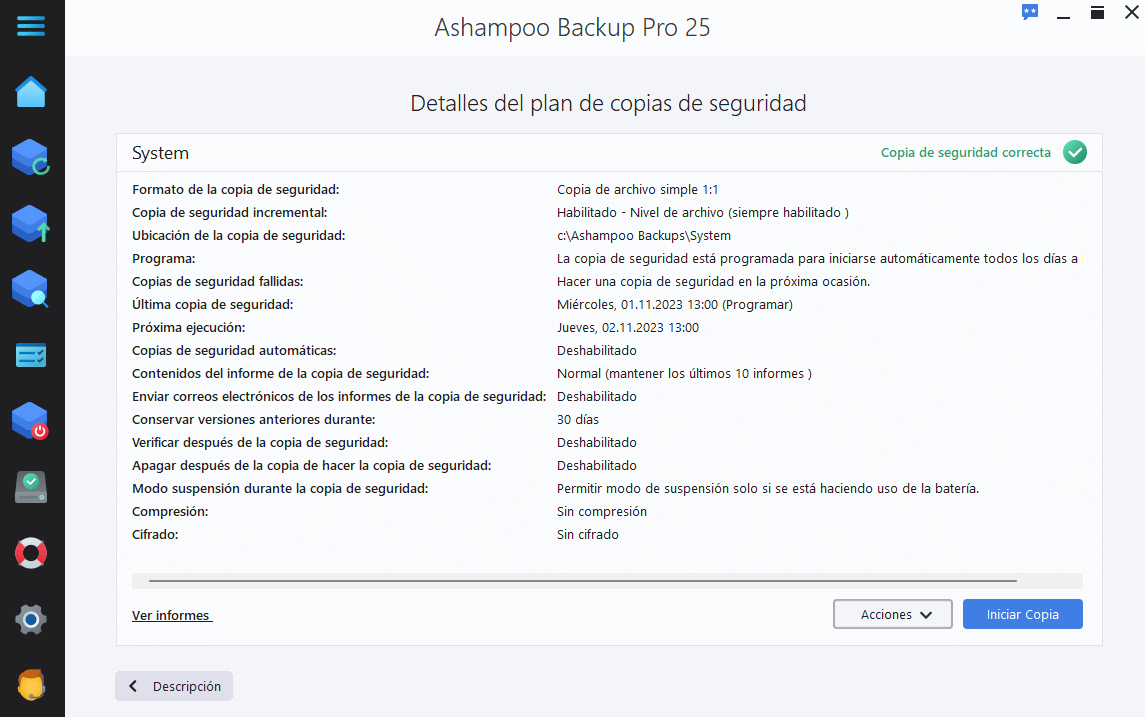
Task: Open the browse backup cube icon with magnifier
Action: coord(31,289)
